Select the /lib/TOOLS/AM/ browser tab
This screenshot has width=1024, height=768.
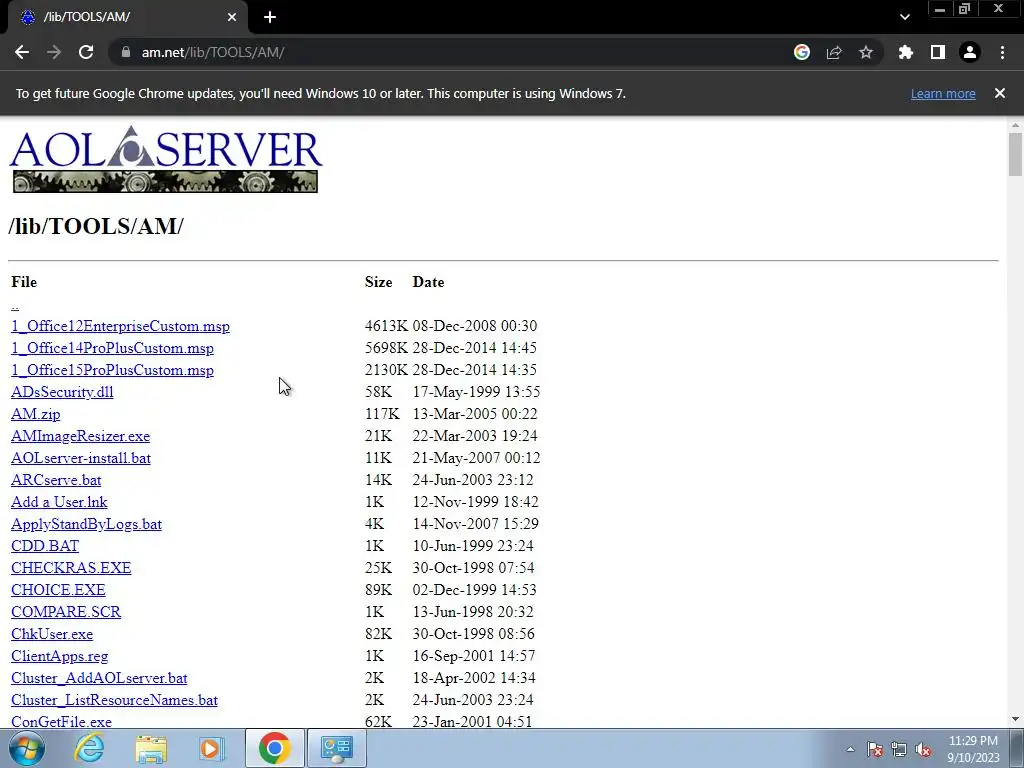pos(128,17)
